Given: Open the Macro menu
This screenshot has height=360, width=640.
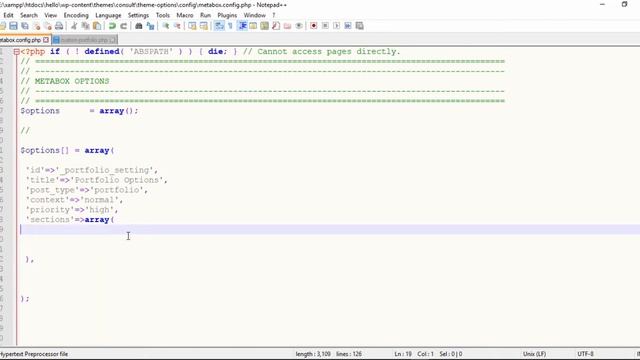Looking at the screenshot, I should (x=185, y=15).
